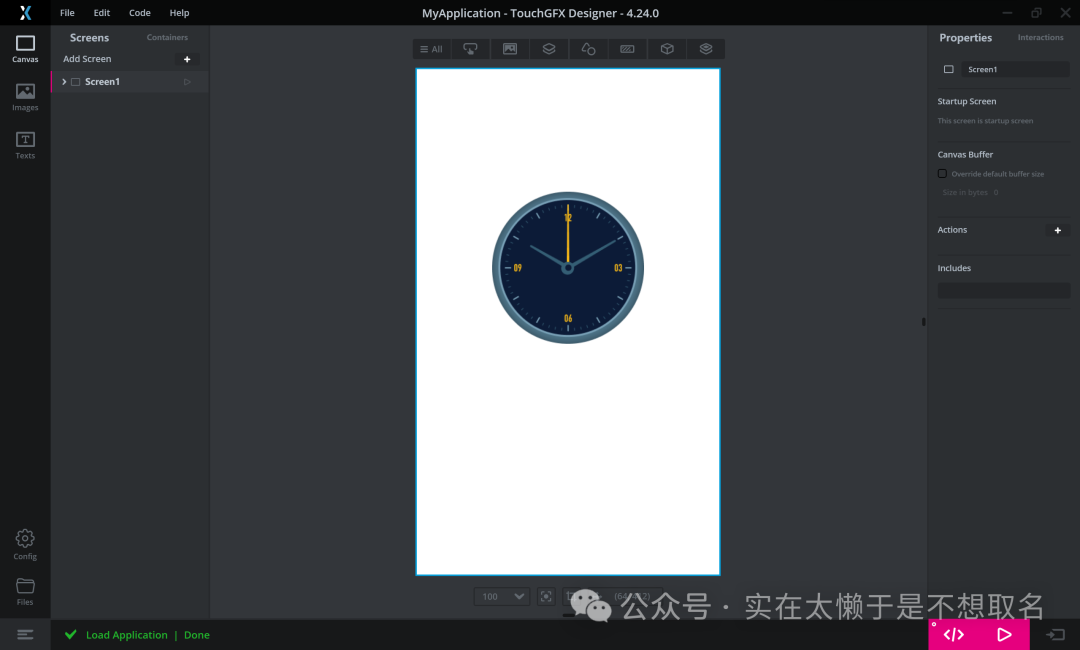This screenshot has height=650, width=1080.
Task: Switch to the Containers tab
Action: tap(167, 38)
